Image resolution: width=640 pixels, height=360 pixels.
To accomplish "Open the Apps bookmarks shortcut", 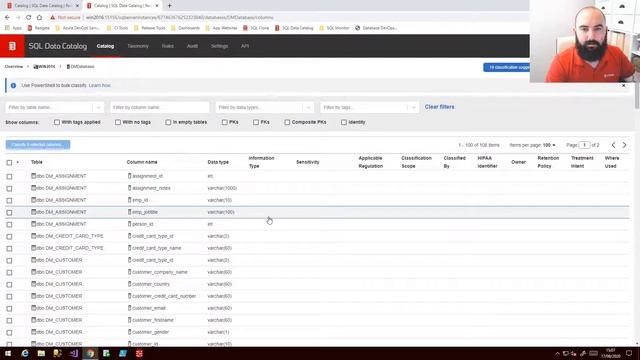I will click(13, 28).
